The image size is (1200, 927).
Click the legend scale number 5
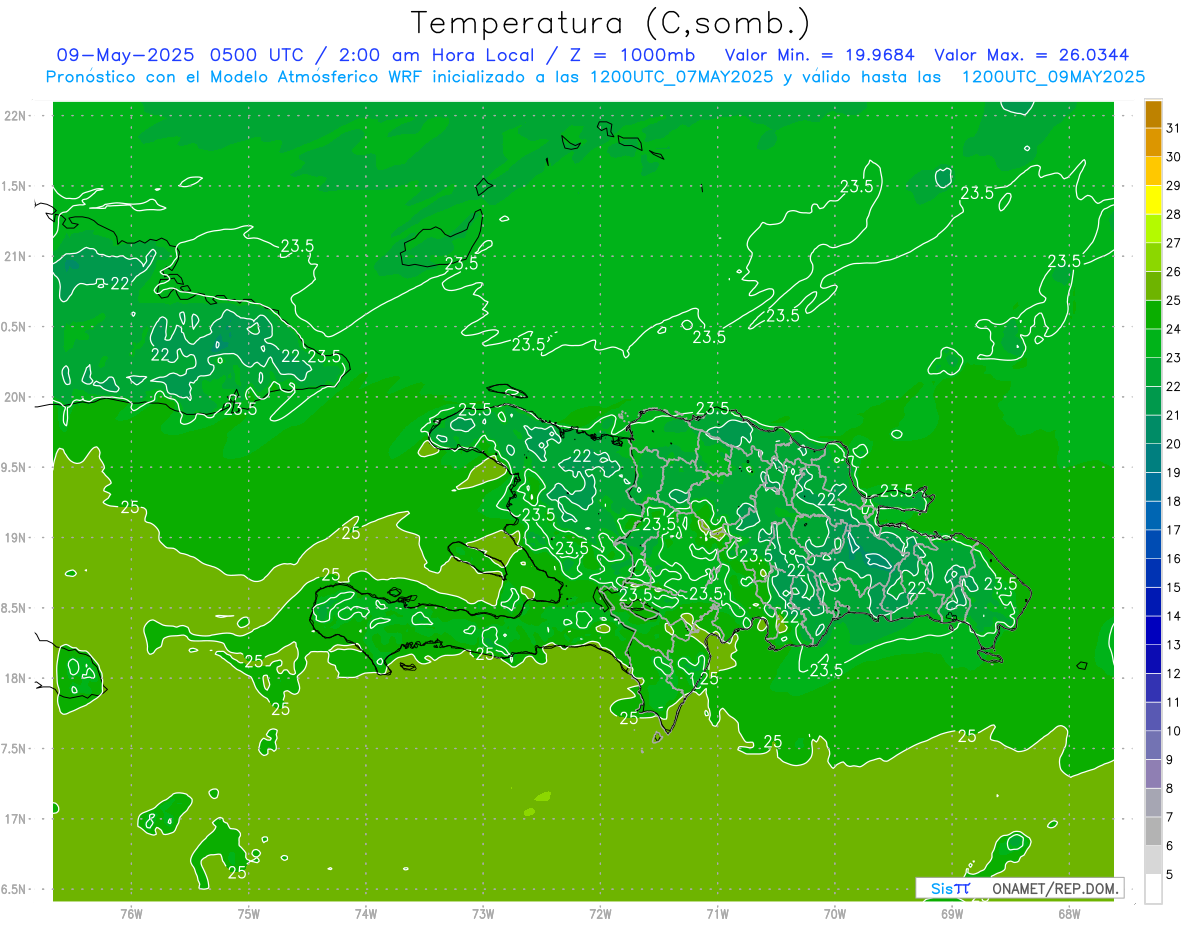(1169, 875)
